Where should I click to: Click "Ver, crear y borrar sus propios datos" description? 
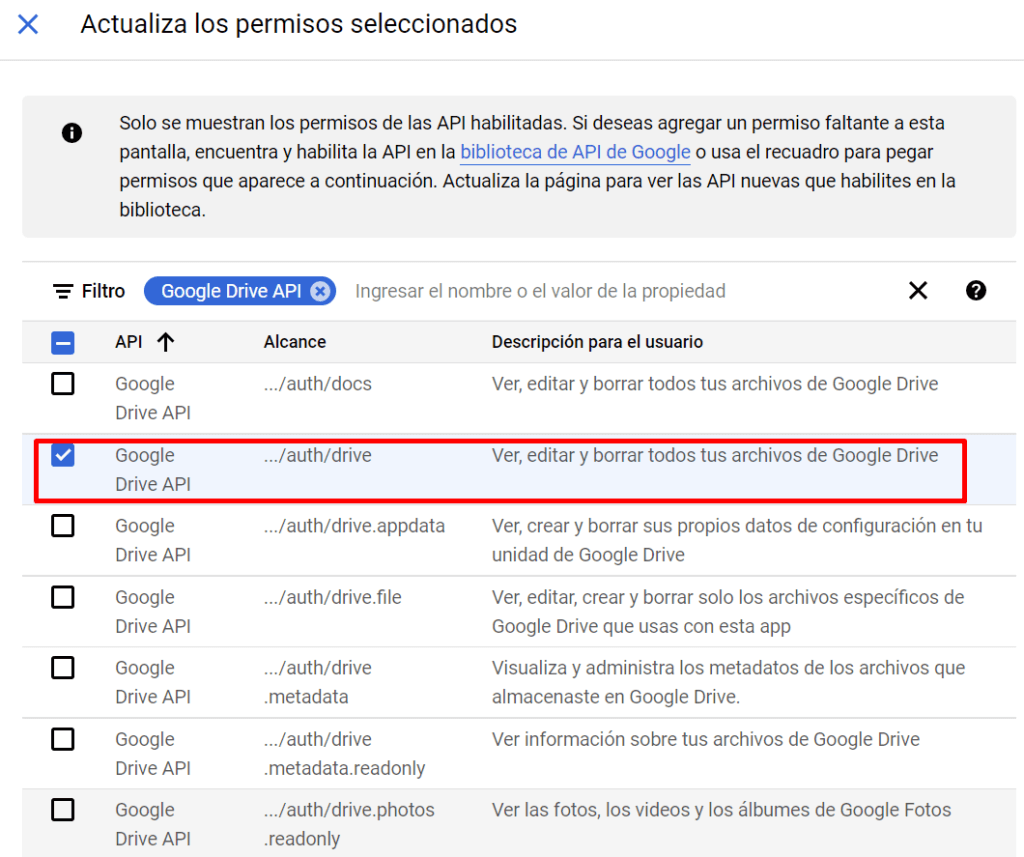tap(737, 540)
